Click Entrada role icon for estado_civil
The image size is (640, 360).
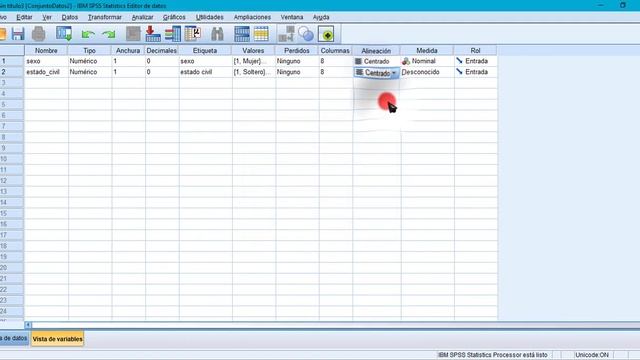coord(460,71)
